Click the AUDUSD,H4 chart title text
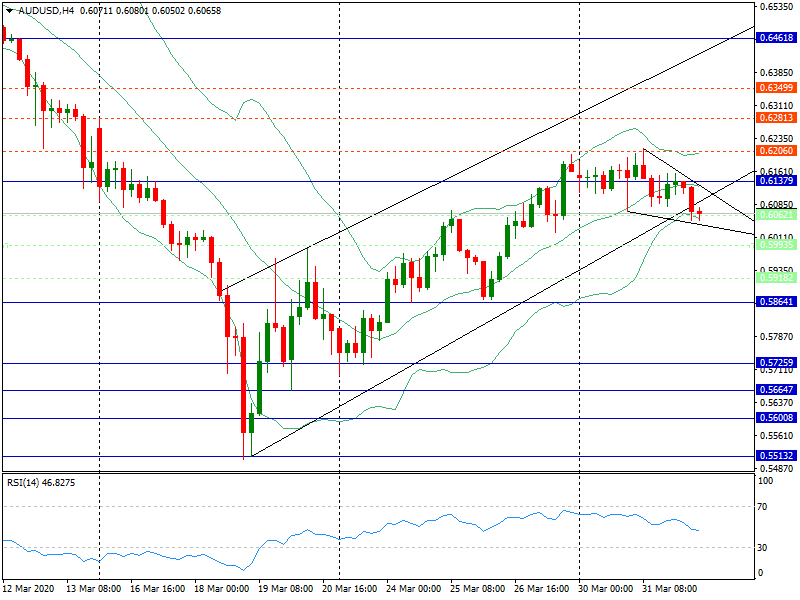Viewport: 800px width, 600px height. click(46, 11)
